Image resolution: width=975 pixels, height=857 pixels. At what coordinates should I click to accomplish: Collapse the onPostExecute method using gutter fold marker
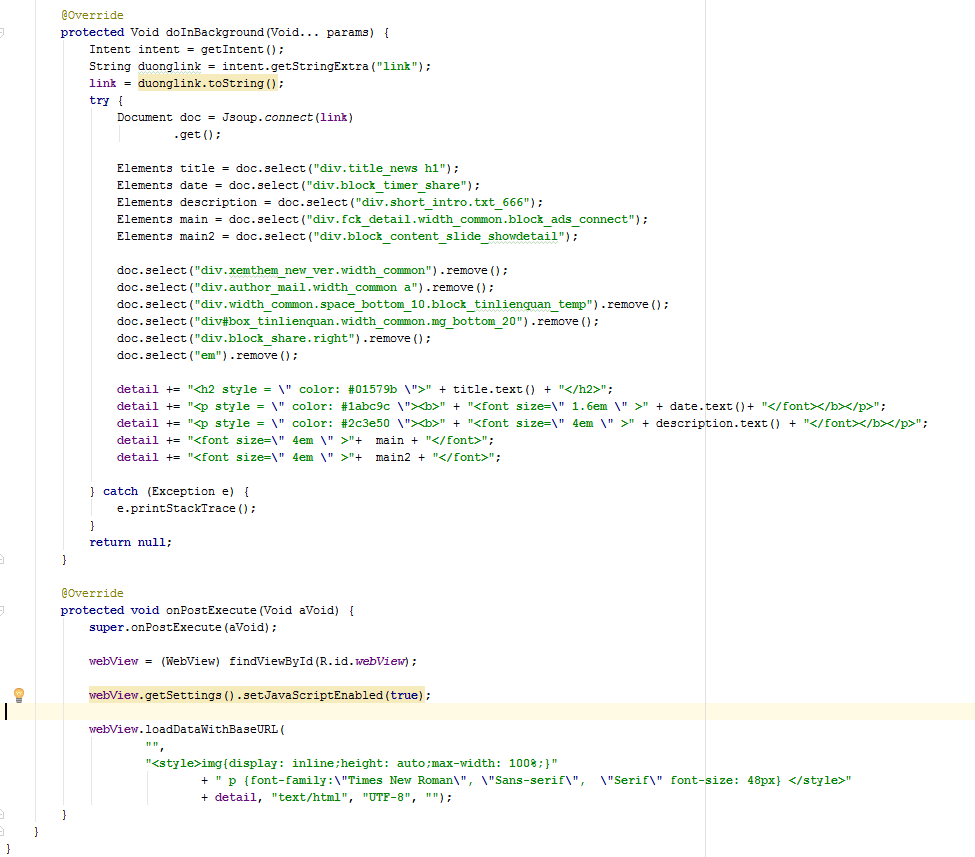click(3, 610)
